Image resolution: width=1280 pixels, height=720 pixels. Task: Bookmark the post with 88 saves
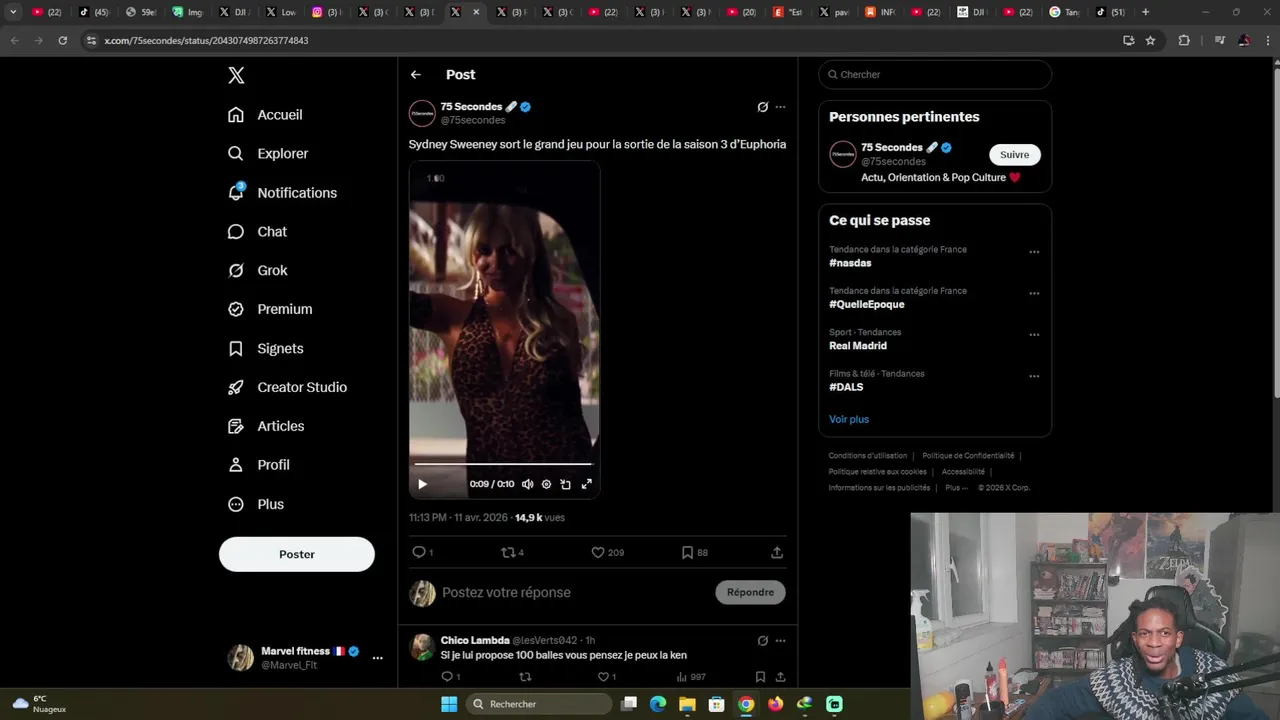(x=687, y=552)
